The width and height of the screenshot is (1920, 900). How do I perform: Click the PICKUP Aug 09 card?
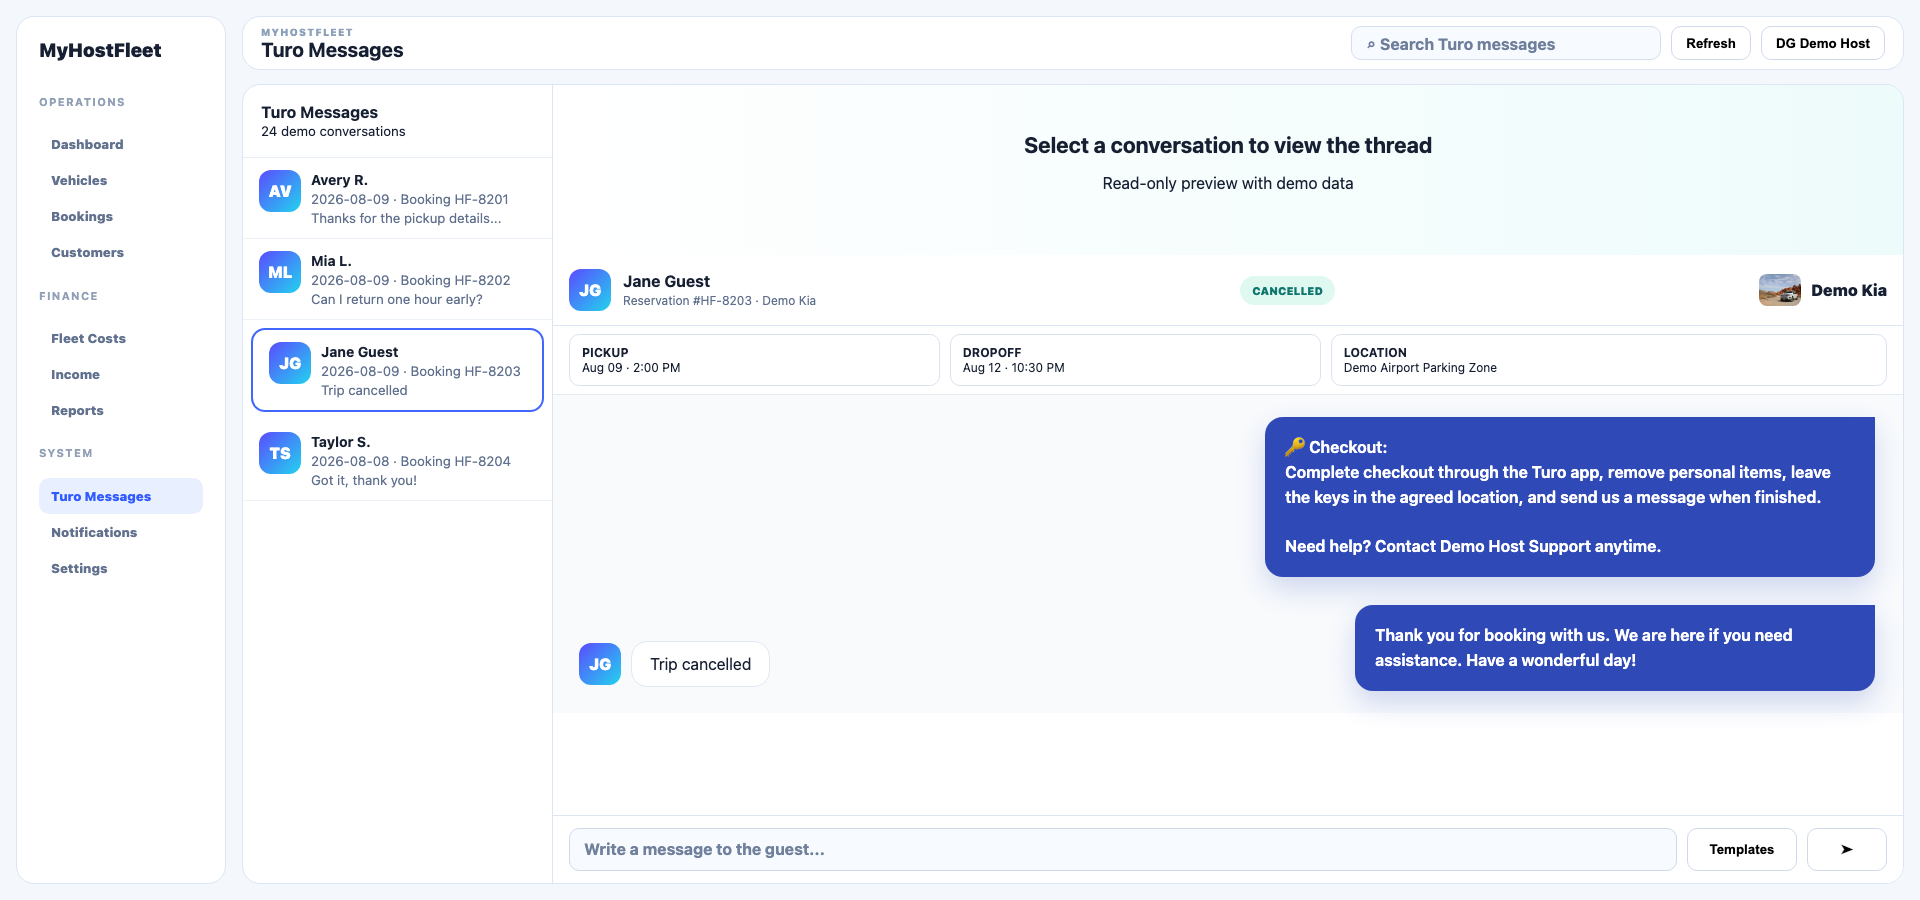point(754,360)
